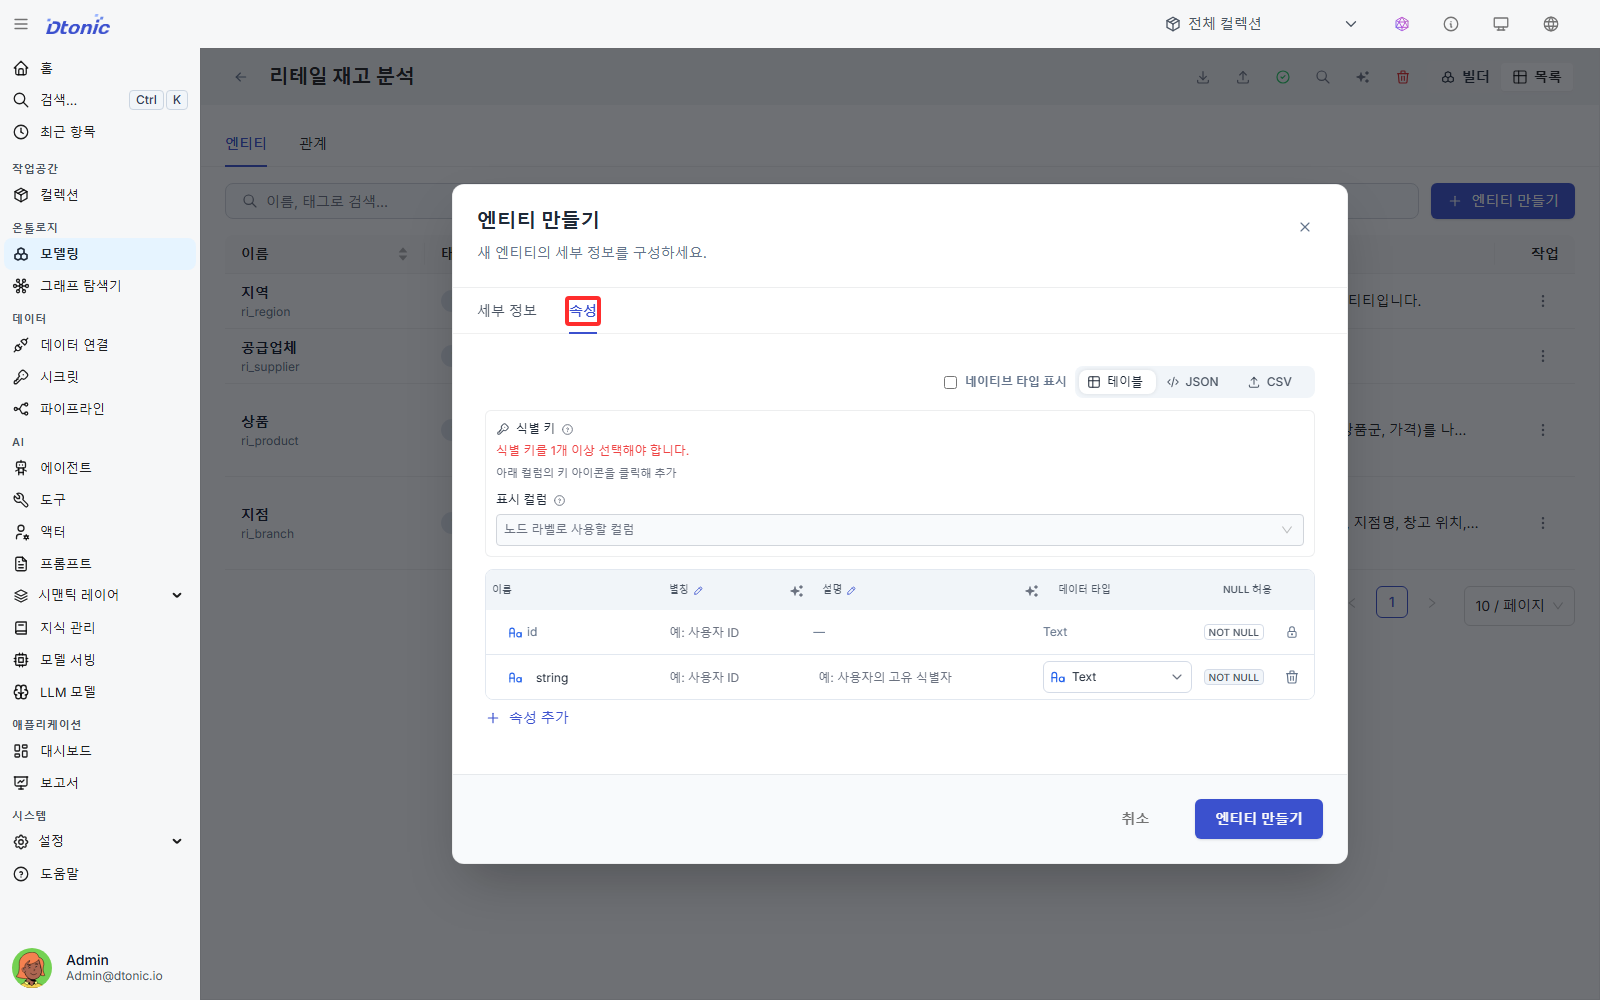Toggle NOT NULL badge on id row
This screenshot has width=1600, height=1000.
[1233, 632]
